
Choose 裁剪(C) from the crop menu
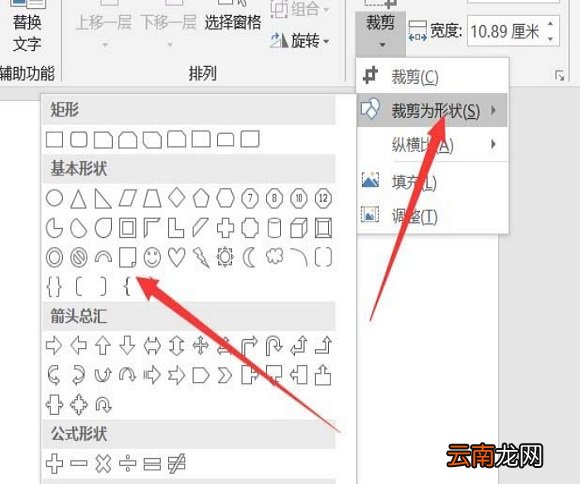click(432, 77)
